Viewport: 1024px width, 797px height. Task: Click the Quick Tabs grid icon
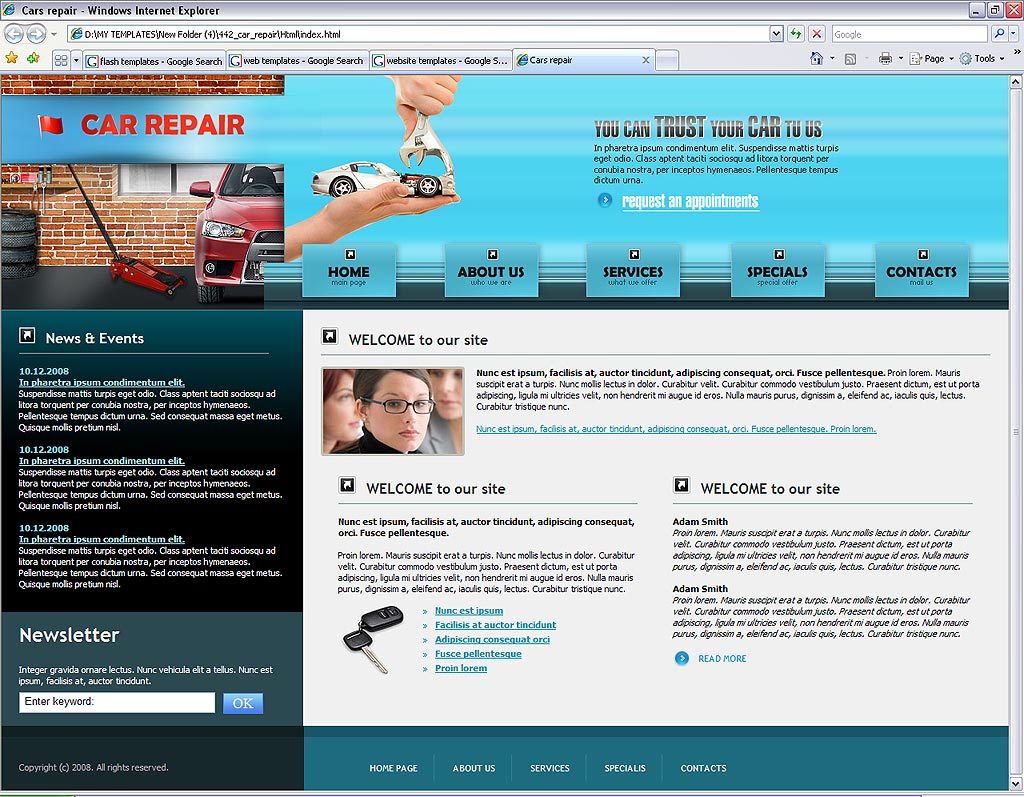click(61, 60)
